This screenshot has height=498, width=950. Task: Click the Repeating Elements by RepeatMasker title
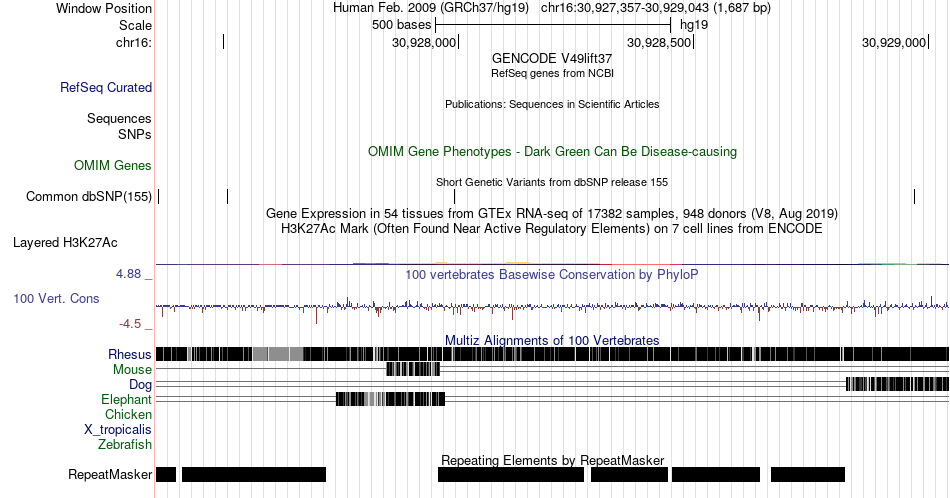coord(552,460)
